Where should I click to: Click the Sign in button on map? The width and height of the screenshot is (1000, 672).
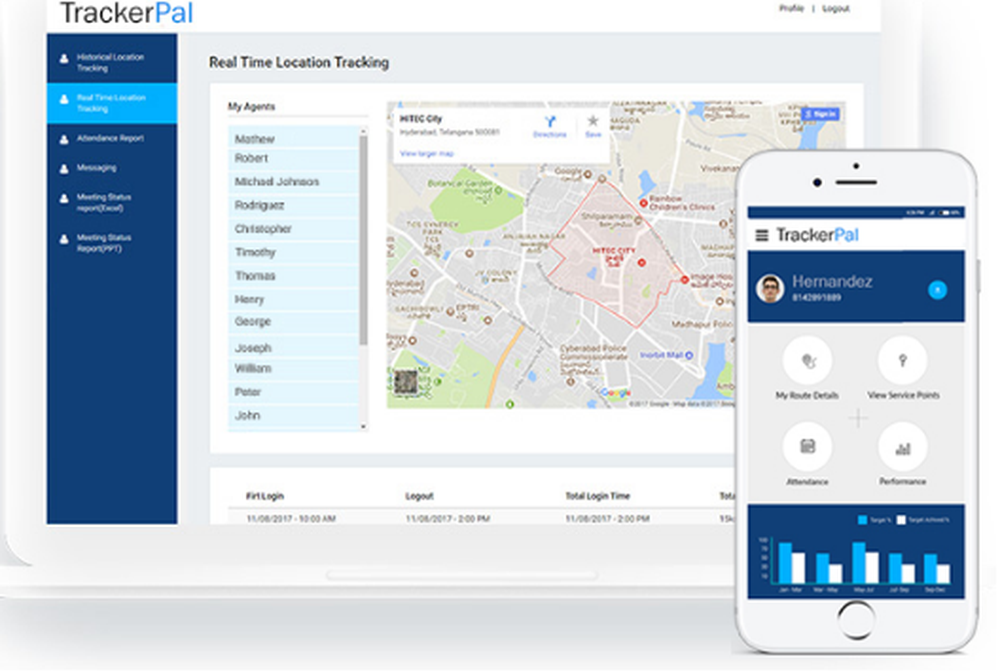tap(821, 114)
